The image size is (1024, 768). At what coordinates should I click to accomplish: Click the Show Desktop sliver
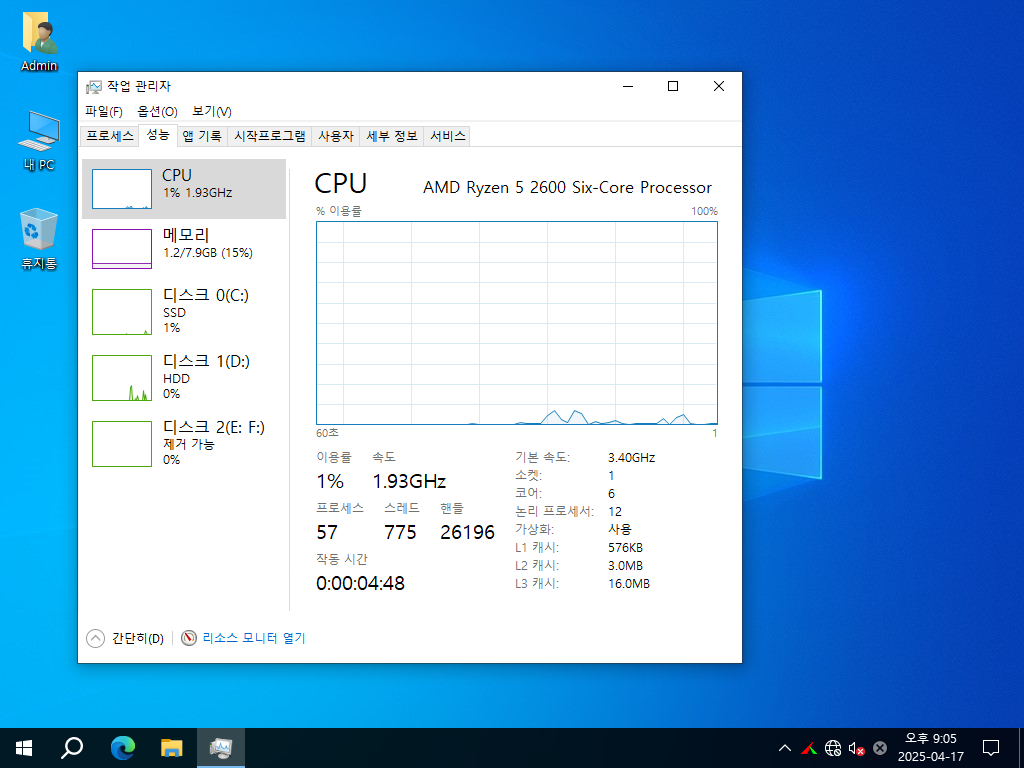pos(1021,748)
